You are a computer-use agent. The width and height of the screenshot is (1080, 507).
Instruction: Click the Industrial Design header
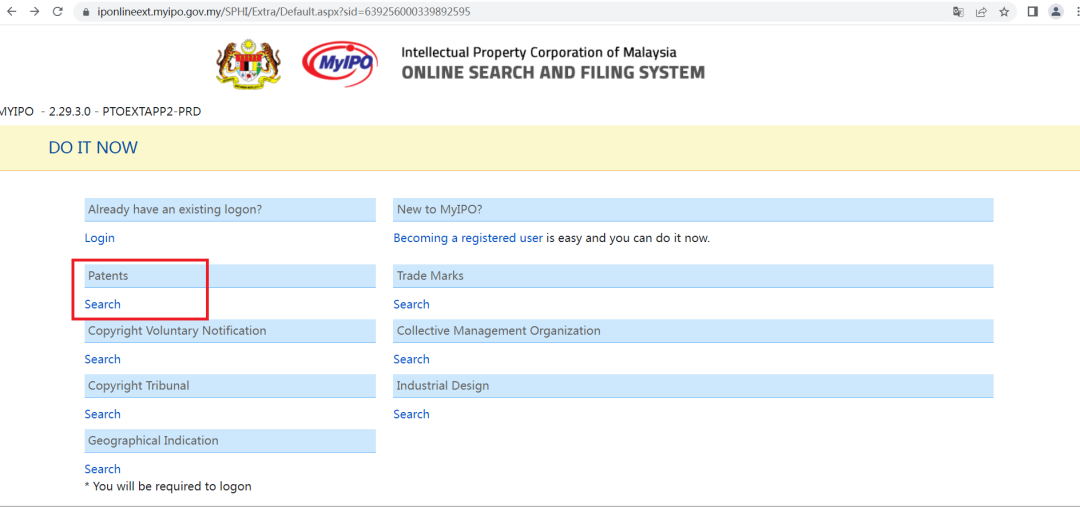click(x=693, y=386)
